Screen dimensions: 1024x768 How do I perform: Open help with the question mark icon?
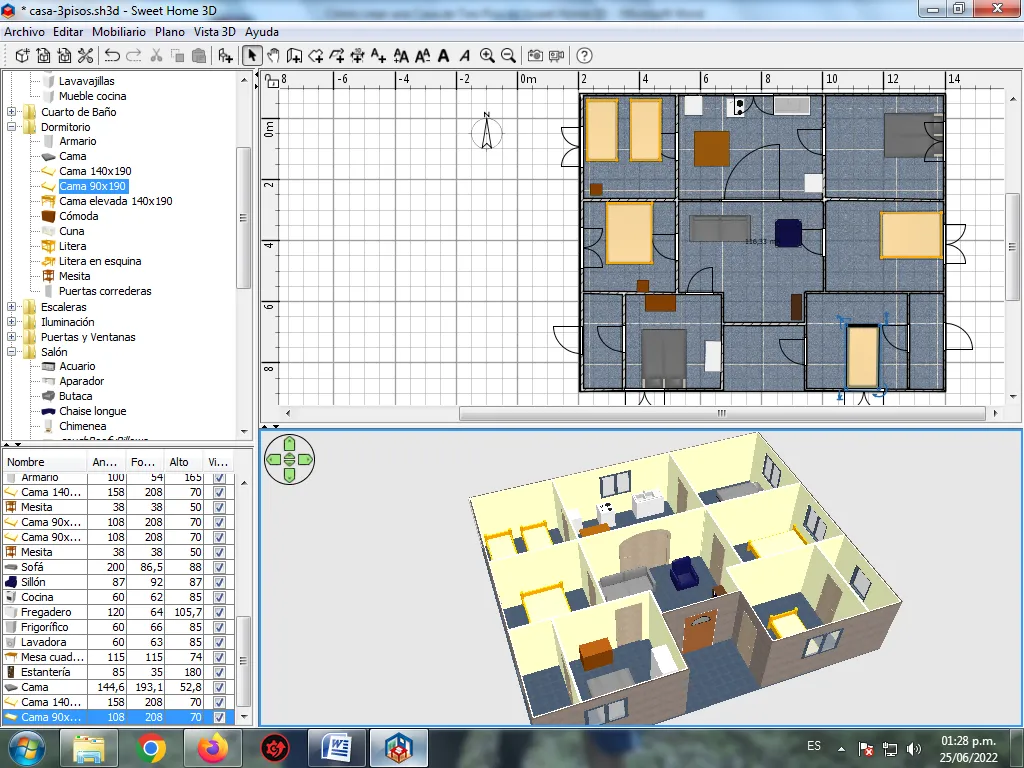click(584, 56)
